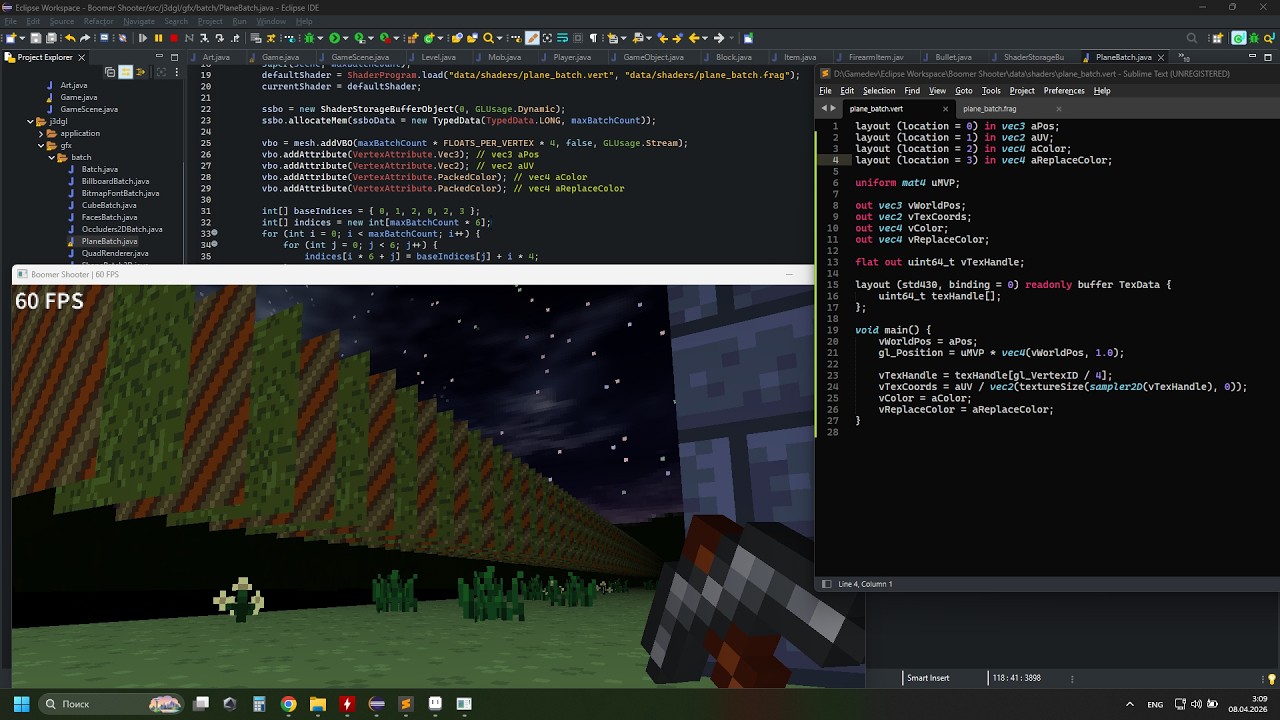Viewport: 1280px width, 720px height.
Task: Close the plane_batch.vert tab in Sublime
Action: (945, 109)
